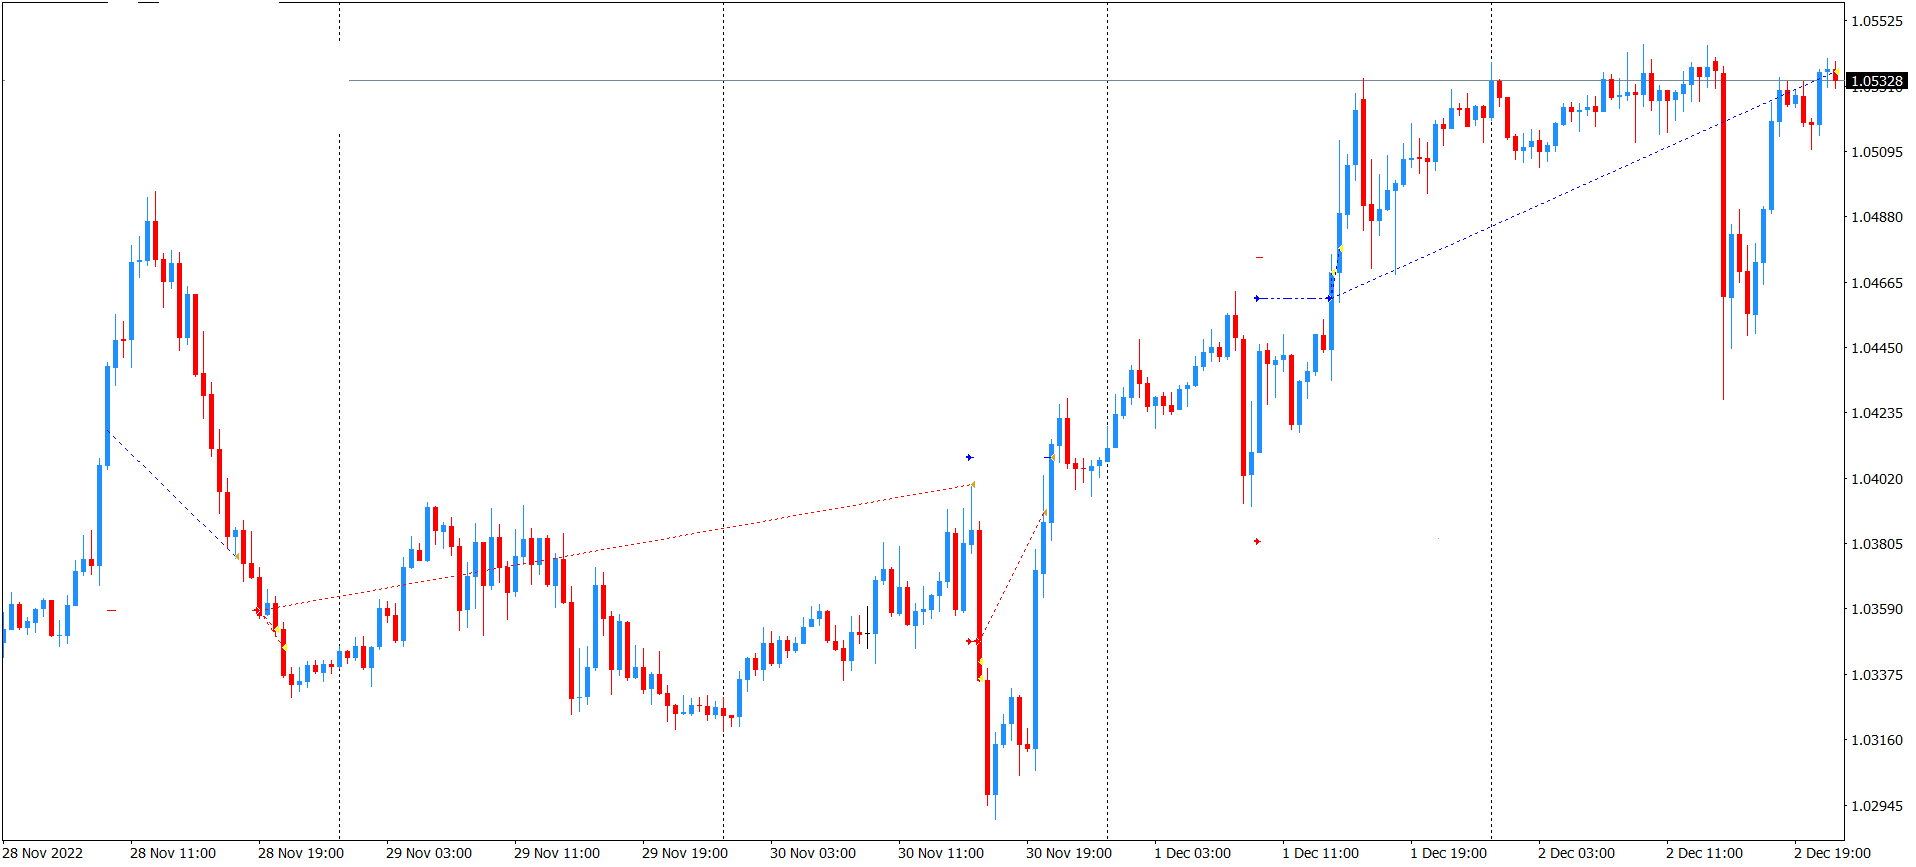Image resolution: width=1916 pixels, height=867 pixels.
Task: Click the red marker below the 1 Dec 11:00 candles
Action: tap(1257, 541)
